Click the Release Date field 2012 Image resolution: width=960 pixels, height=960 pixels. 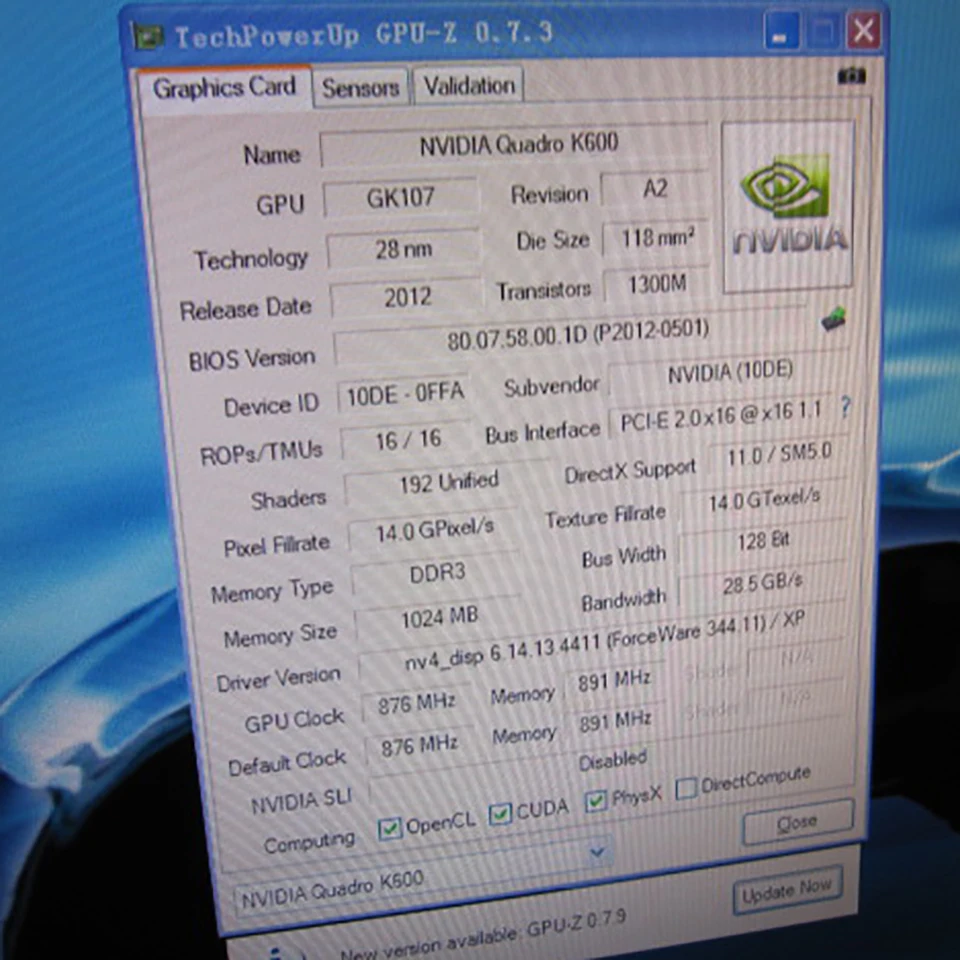tap(407, 298)
